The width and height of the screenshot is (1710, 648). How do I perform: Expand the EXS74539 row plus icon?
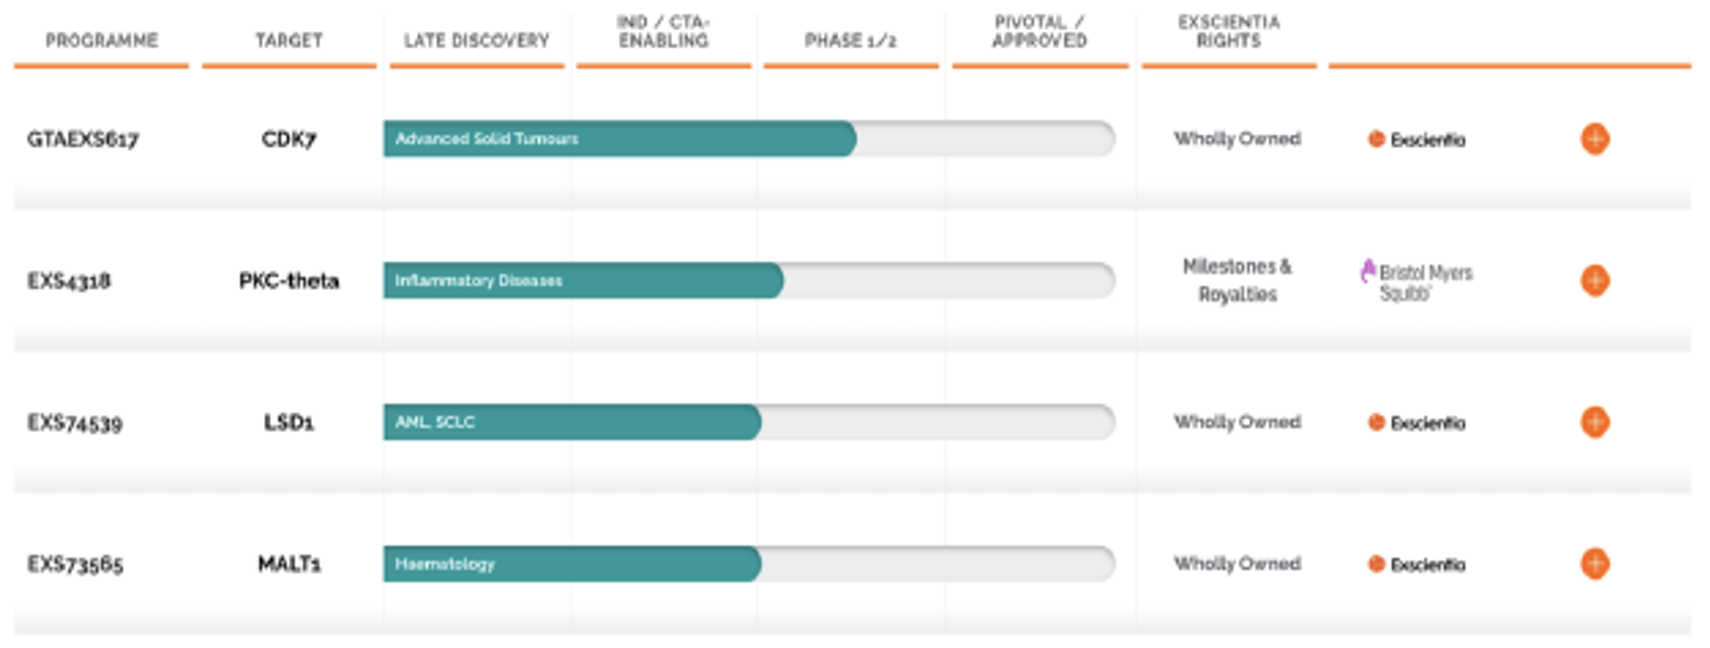[1594, 422]
